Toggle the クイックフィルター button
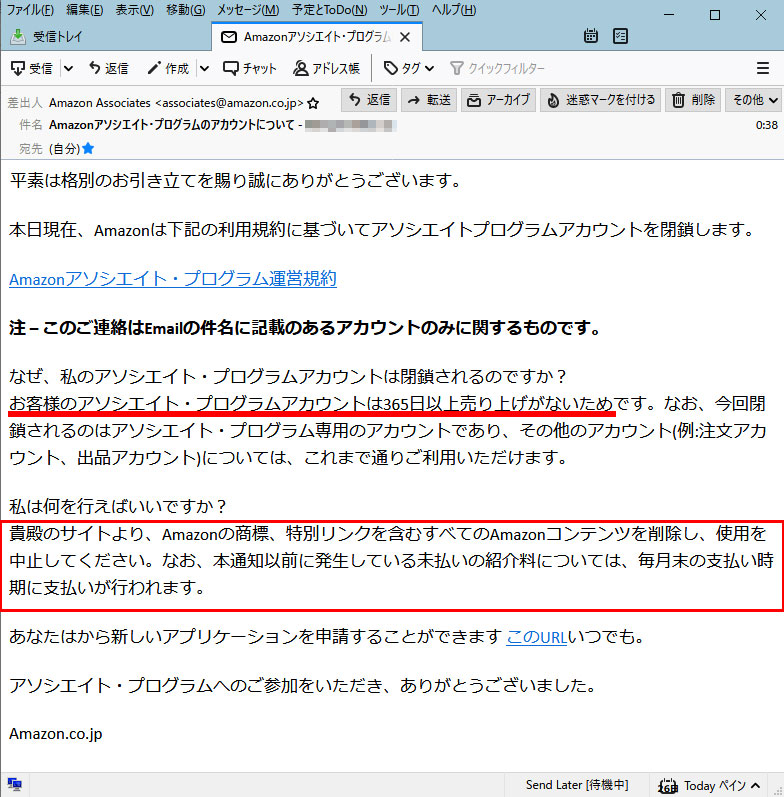 [x=497, y=68]
